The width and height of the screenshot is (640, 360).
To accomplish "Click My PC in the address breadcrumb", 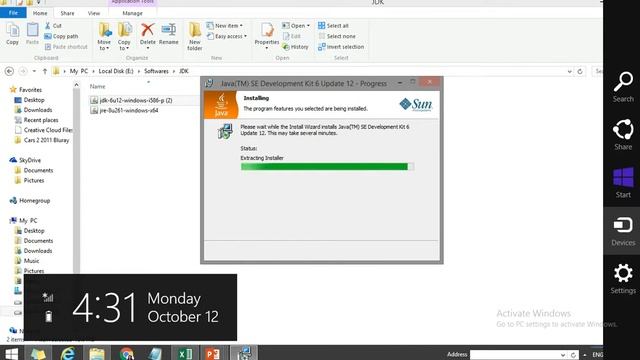I will click(x=79, y=71).
